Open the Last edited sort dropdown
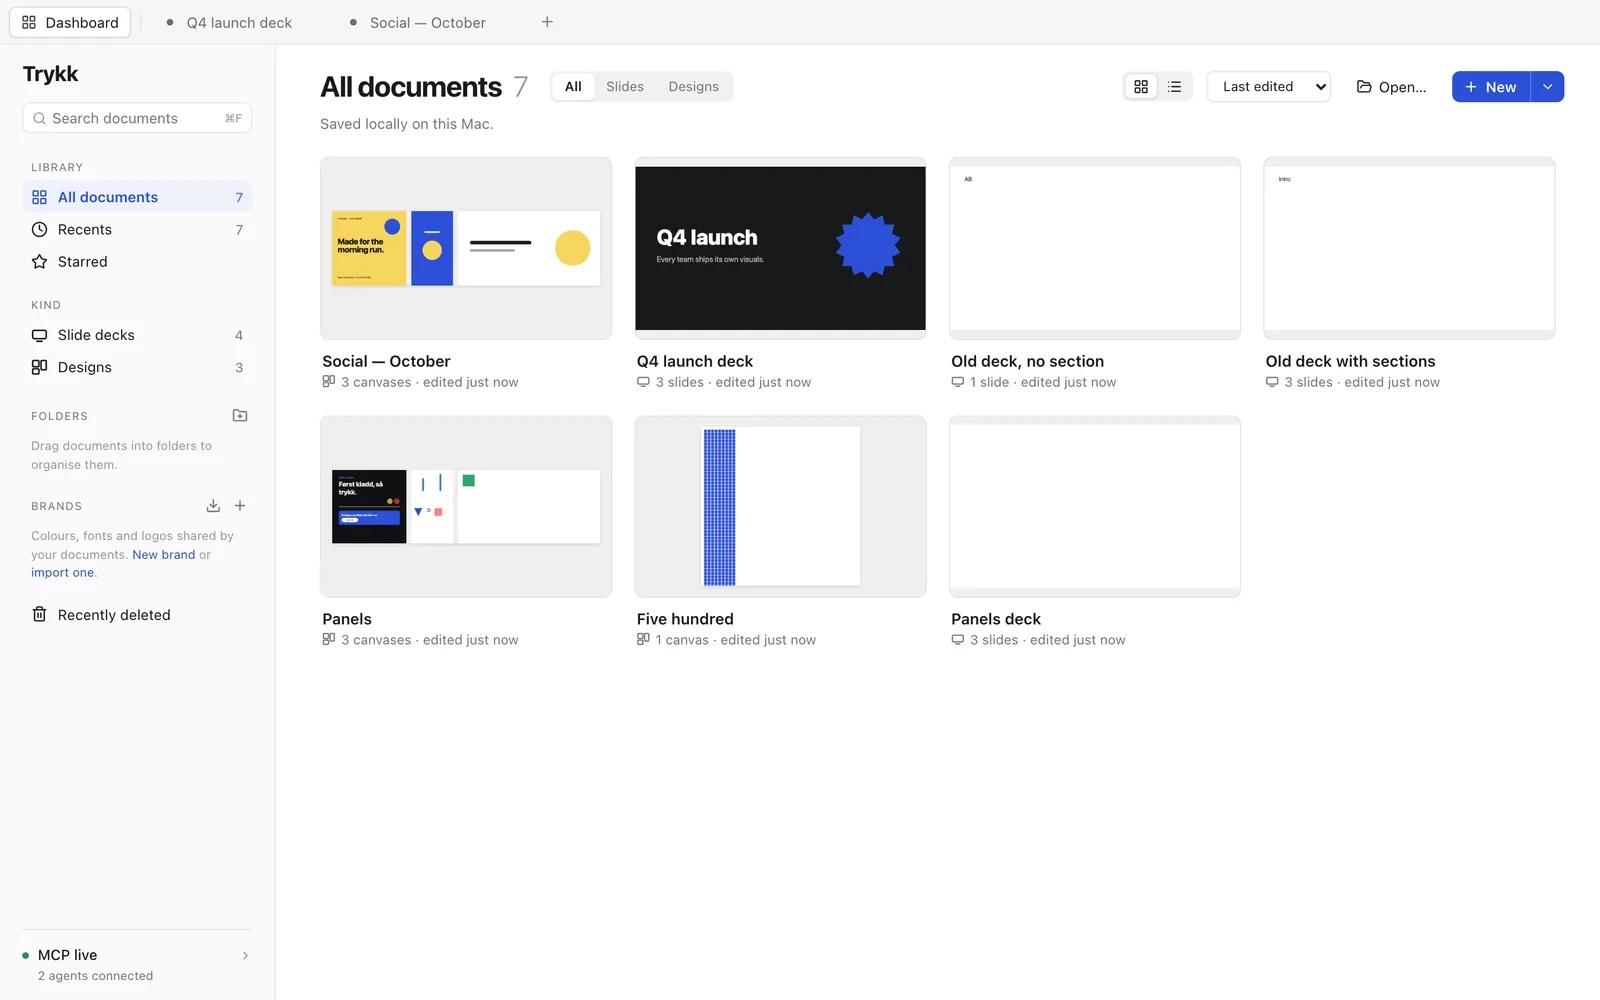The width and height of the screenshot is (1600, 1000). click(1269, 87)
